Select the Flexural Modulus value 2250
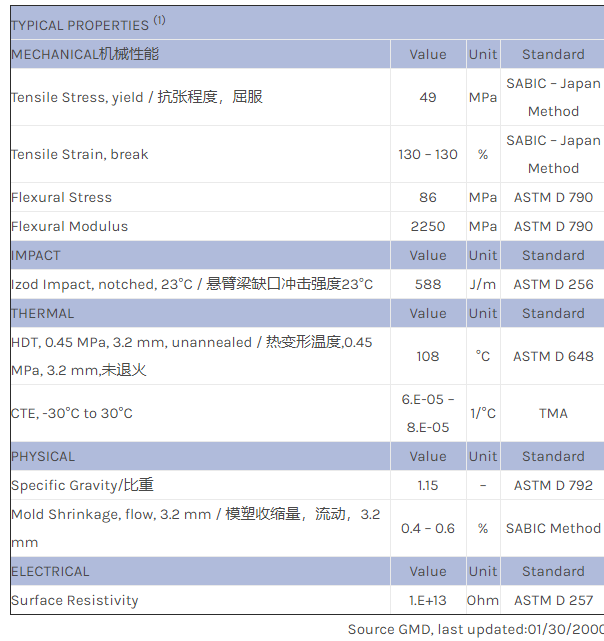604x641 pixels. (428, 226)
